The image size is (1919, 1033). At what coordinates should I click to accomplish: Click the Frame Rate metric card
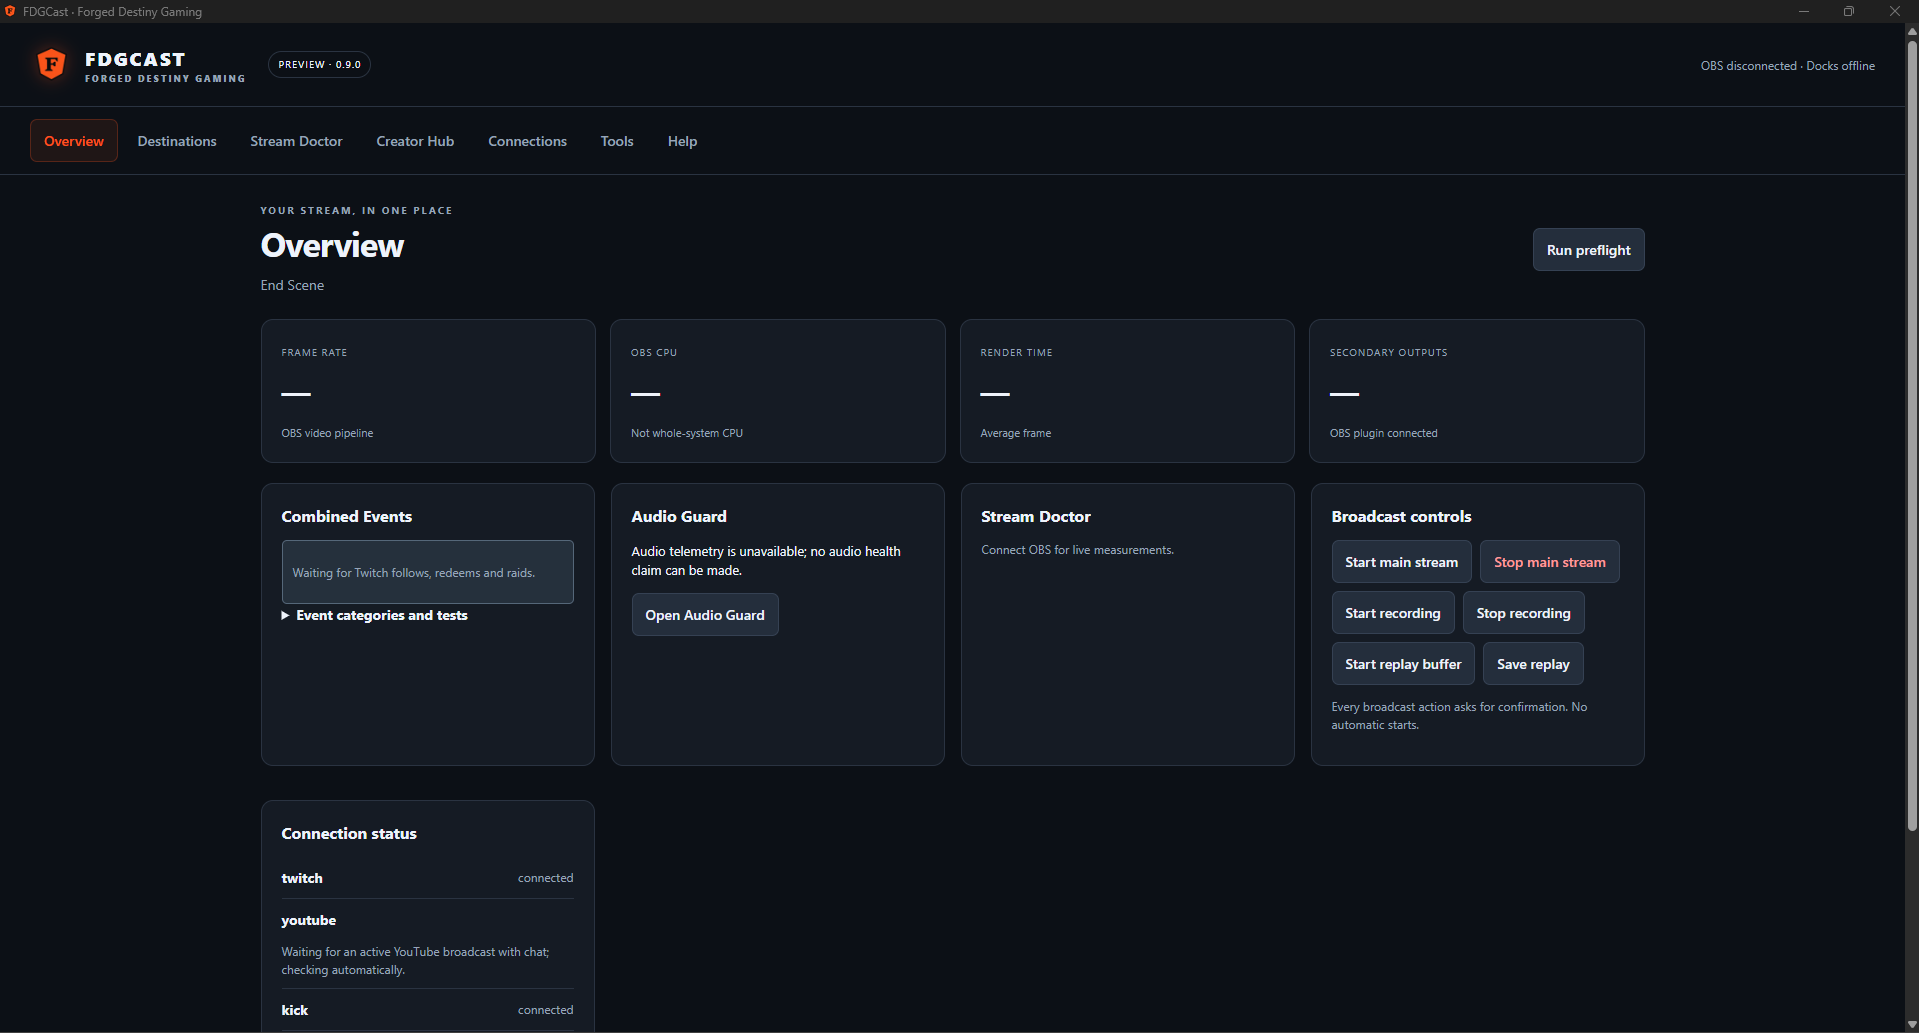pos(428,391)
